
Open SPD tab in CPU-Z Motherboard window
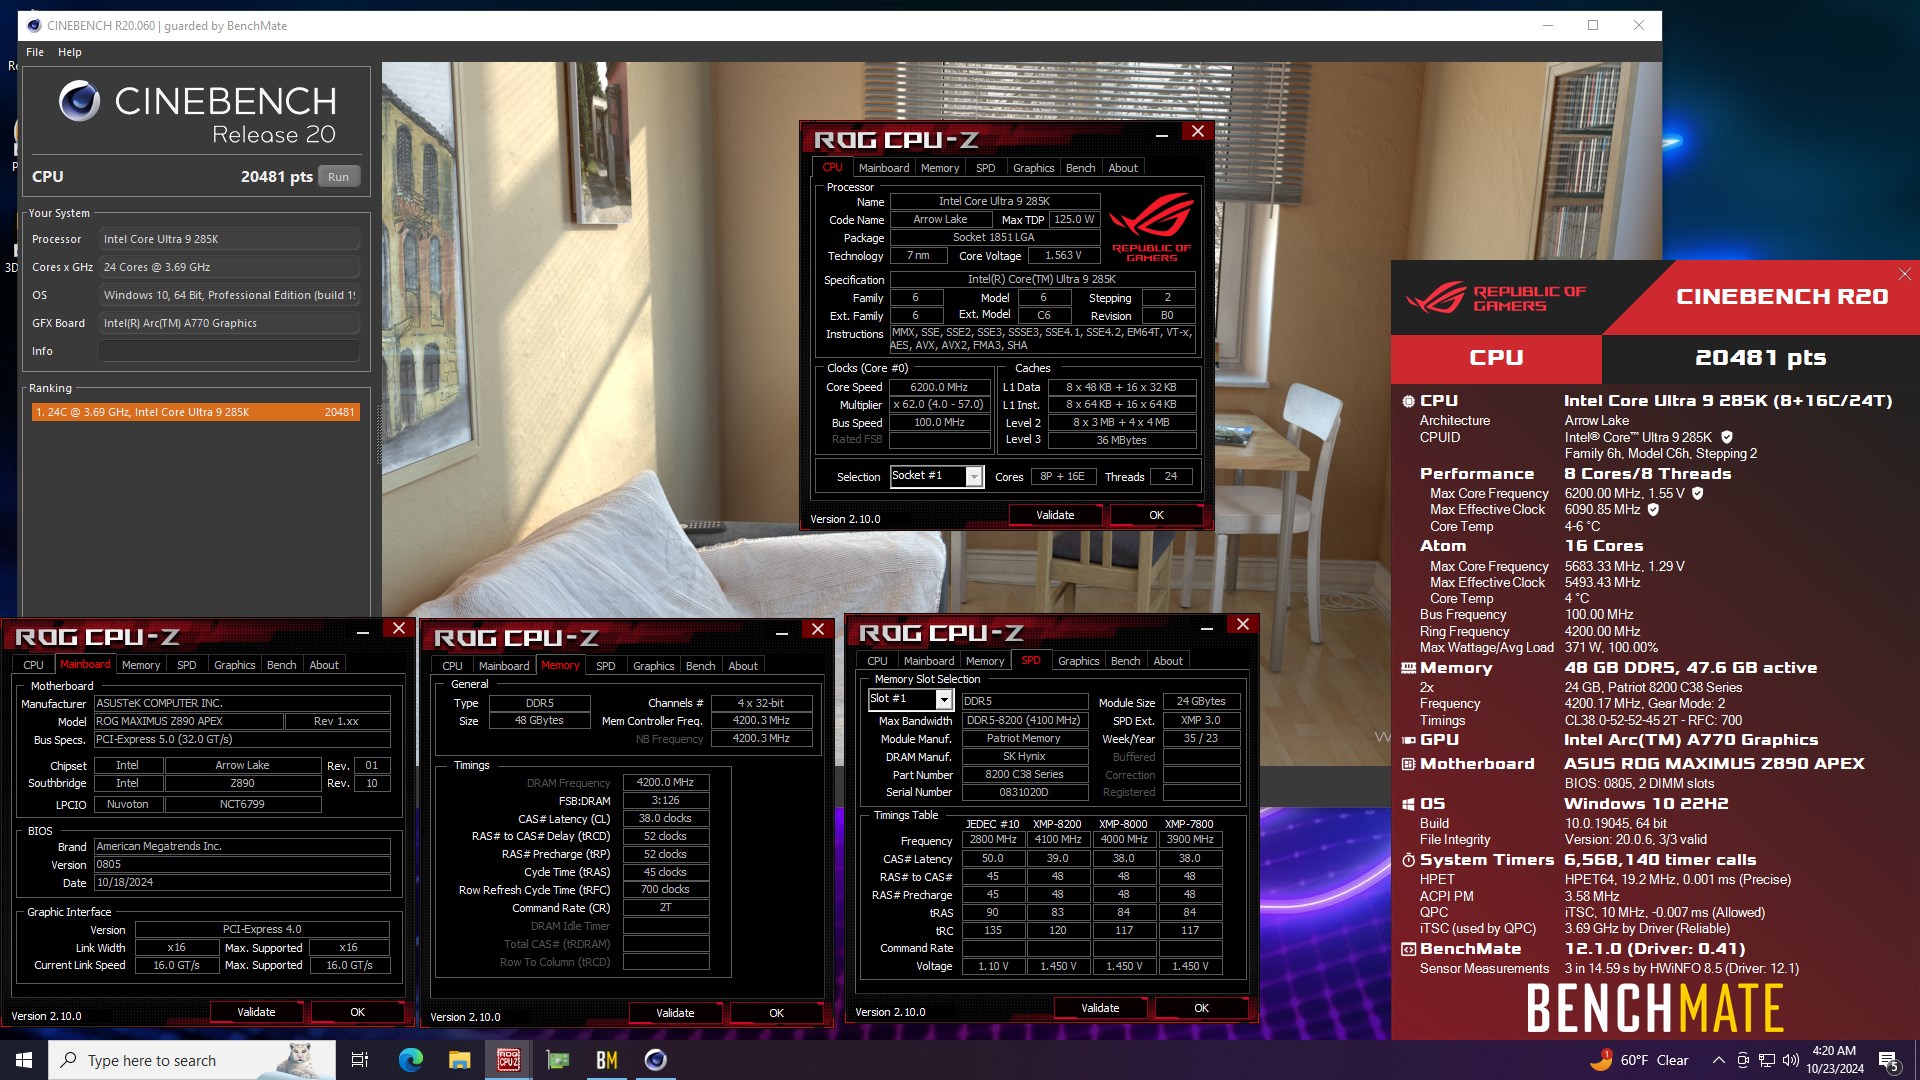[187, 665]
